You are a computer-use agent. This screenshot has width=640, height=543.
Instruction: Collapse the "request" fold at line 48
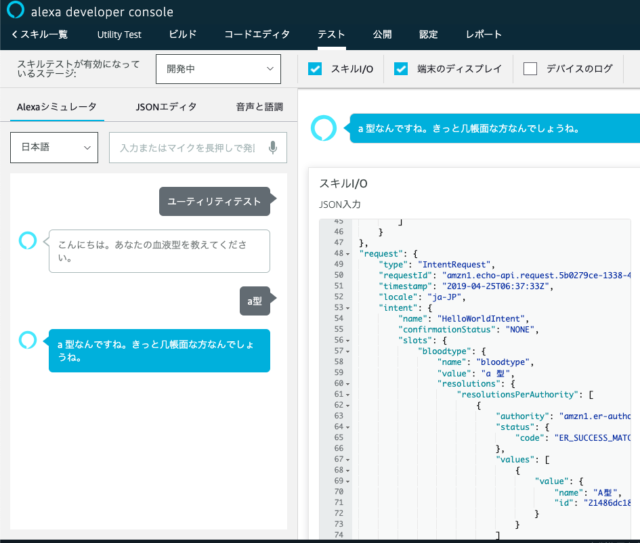348,254
